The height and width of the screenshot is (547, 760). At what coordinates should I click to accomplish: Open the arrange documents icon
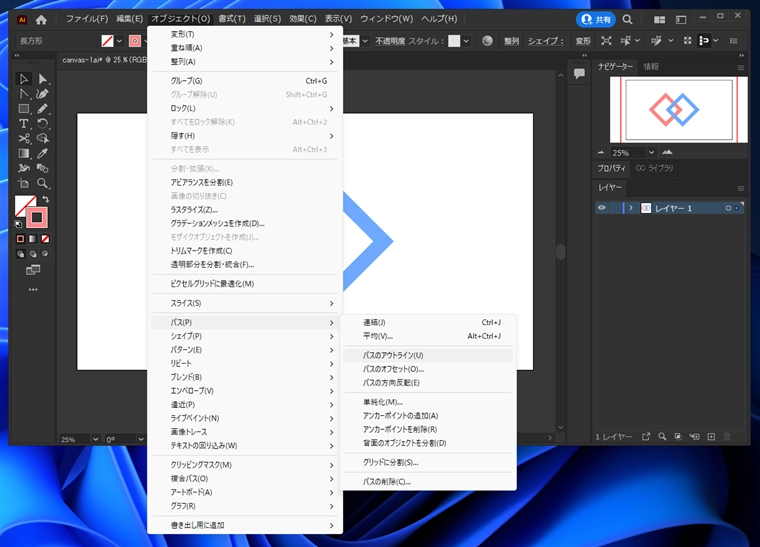click(x=659, y=19)
